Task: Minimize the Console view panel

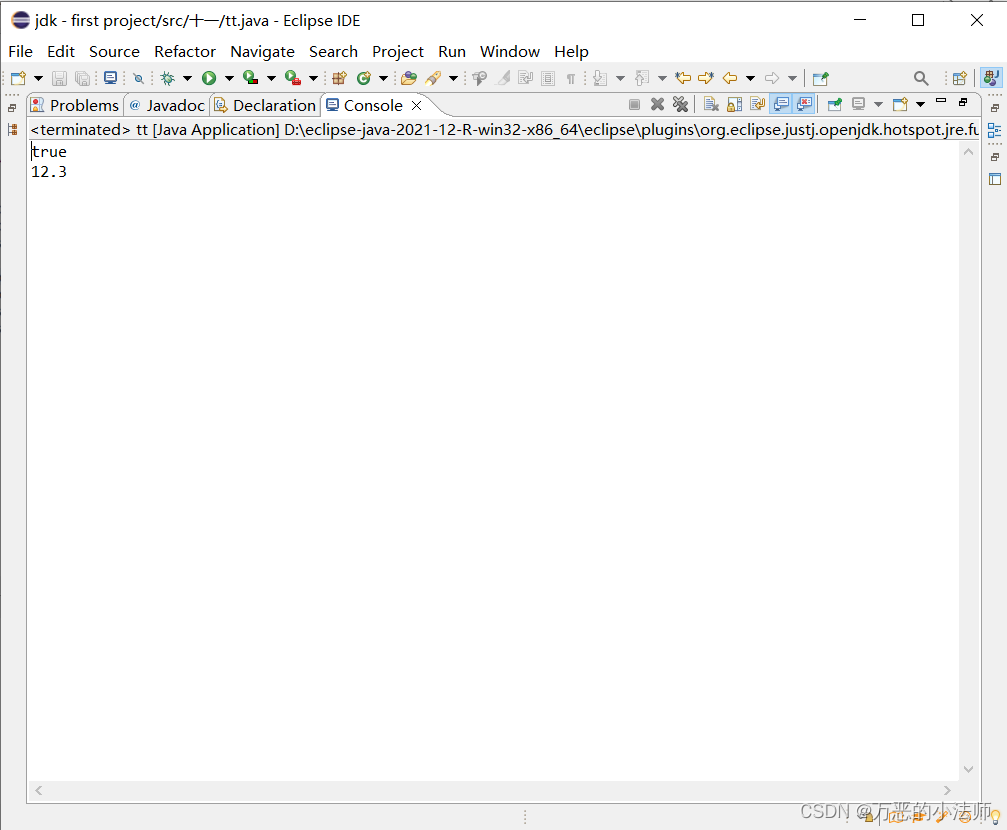Action: pyautogui.click(x=941, y=101)
